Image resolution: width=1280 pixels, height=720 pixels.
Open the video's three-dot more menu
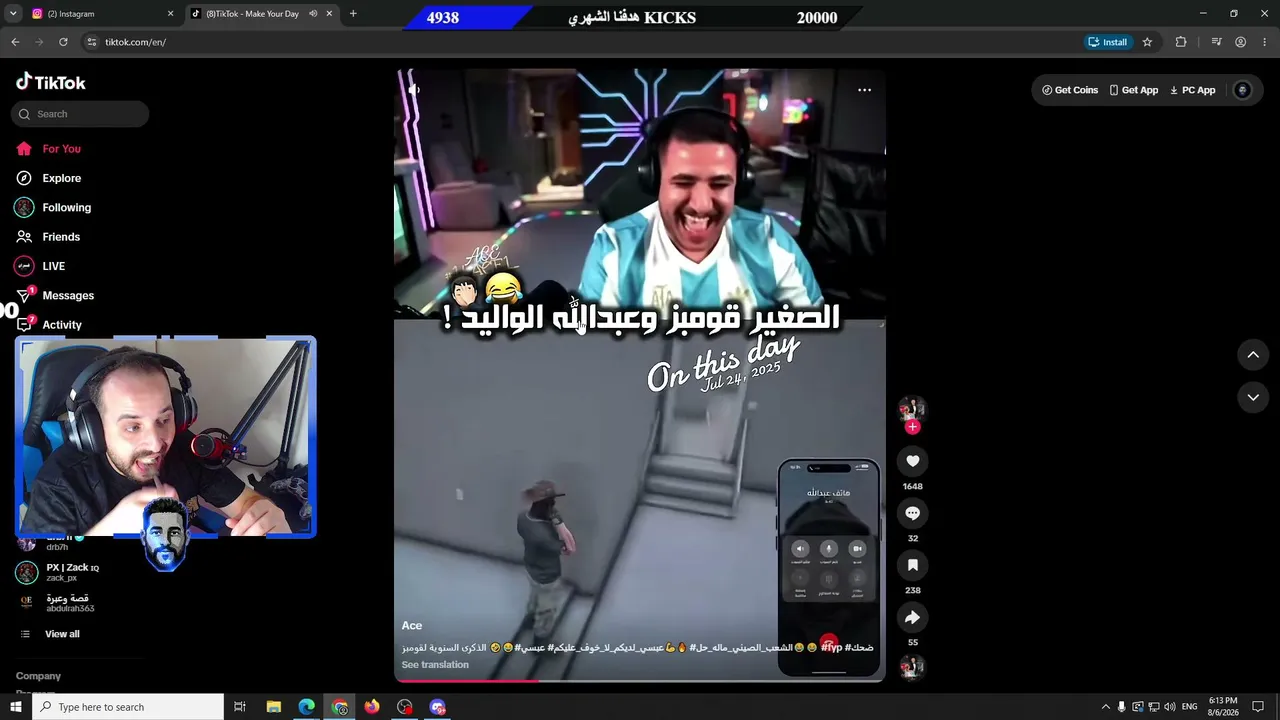(x=864, y=90)
